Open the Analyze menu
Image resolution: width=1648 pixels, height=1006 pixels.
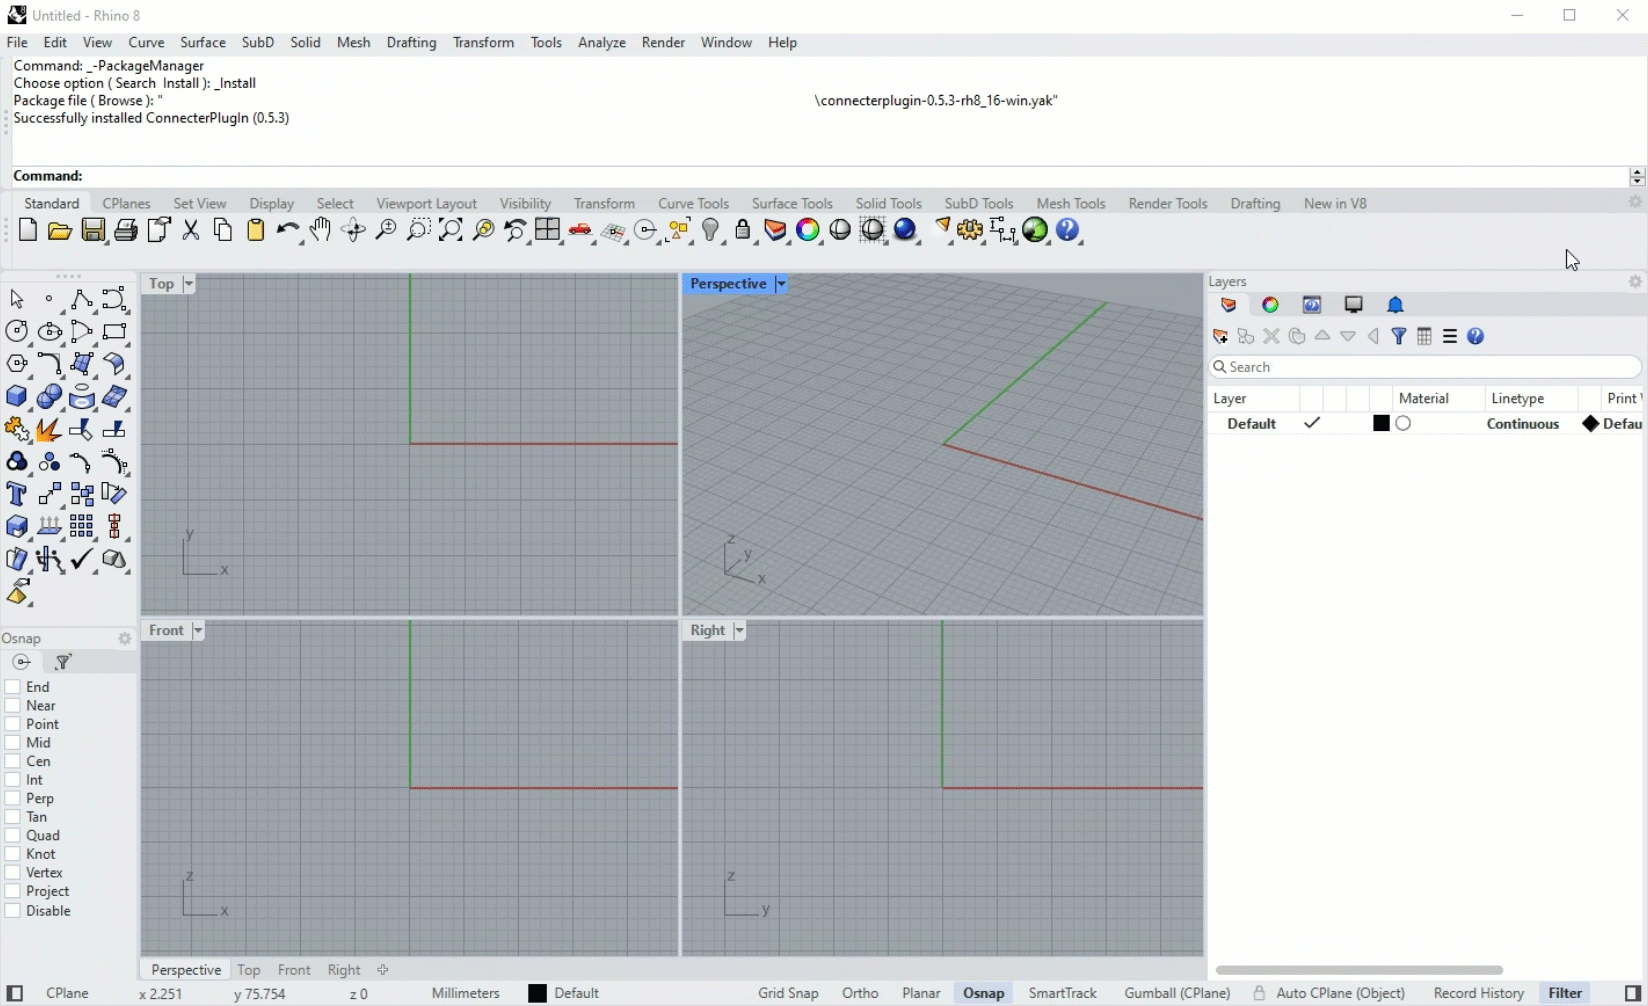[602, 42]
